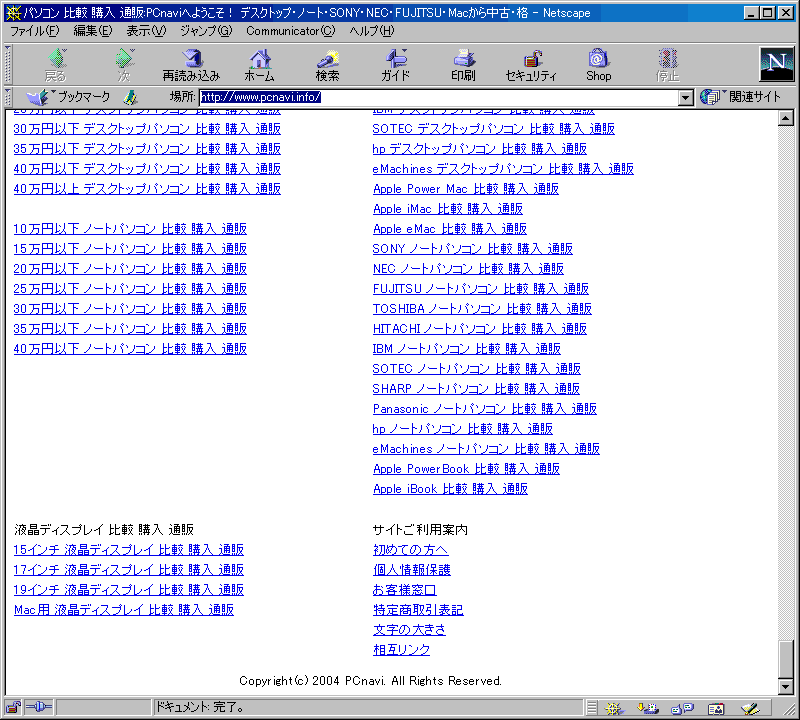Open Newsgroups from the component bar
800x720 pixels.
coord(682,708)
